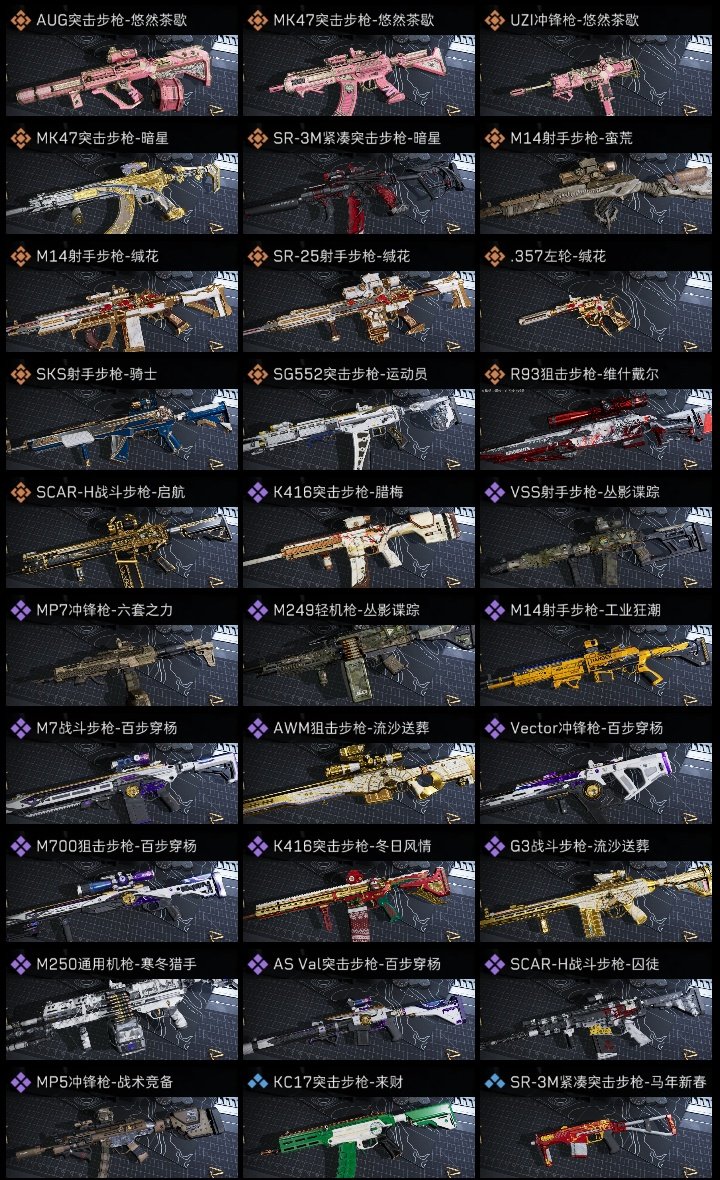Select the K416突击步枪-冬日风情 skin image
The image size is (720, 1180).
(x=359, y=902)
